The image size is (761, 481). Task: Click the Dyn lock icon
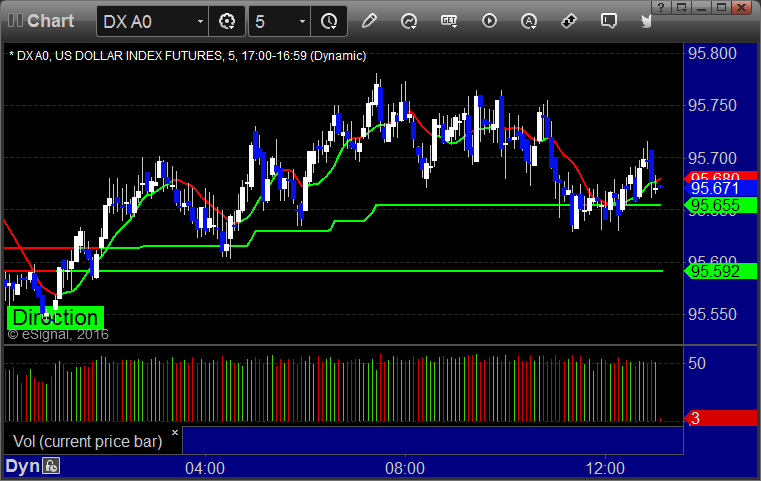pyautogui.click(x=50, y=466)
